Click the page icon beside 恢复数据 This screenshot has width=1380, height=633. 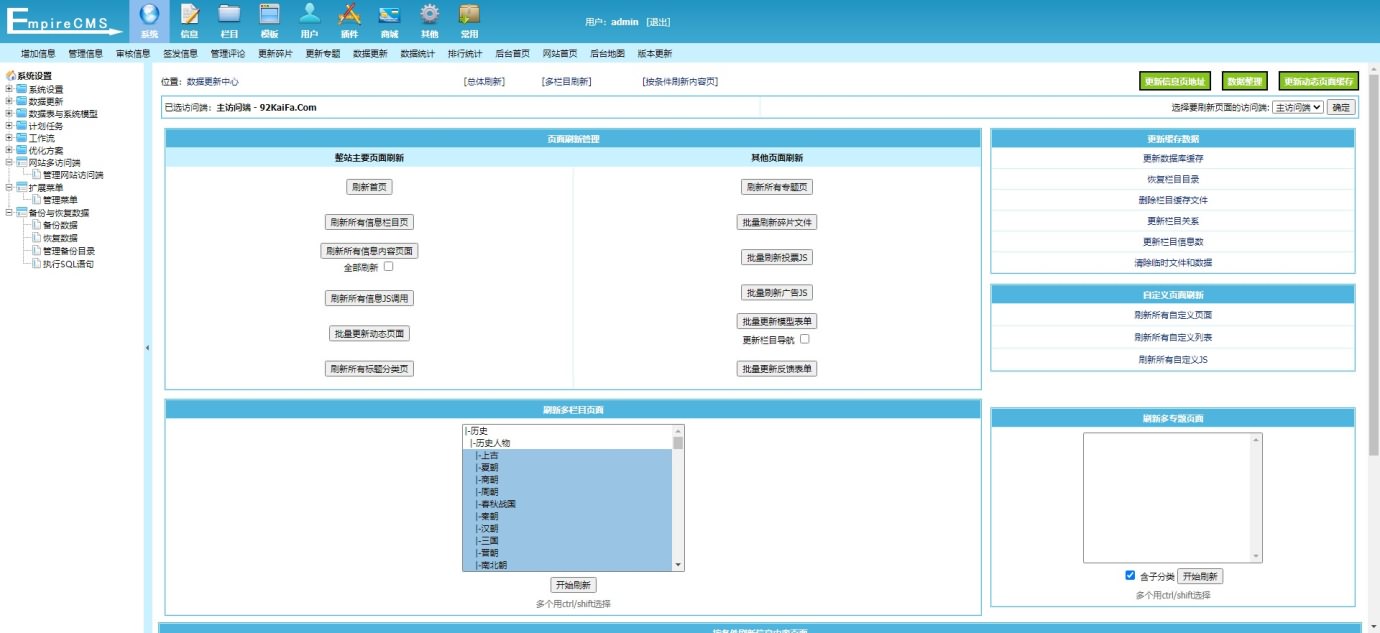click(36, 238)
